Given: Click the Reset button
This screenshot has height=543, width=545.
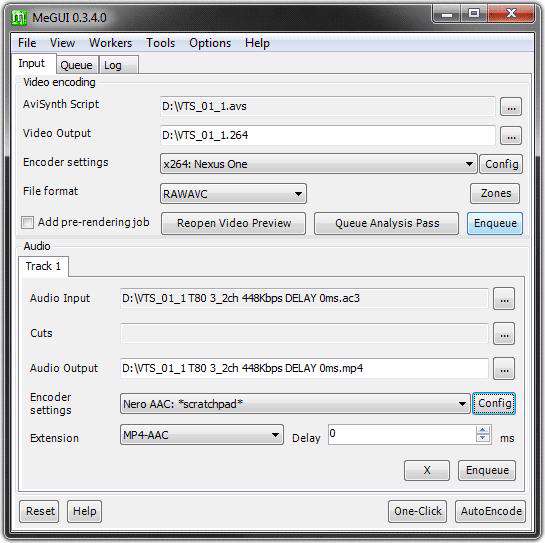Looking at the screenshot, I should (x=39, y=511).
